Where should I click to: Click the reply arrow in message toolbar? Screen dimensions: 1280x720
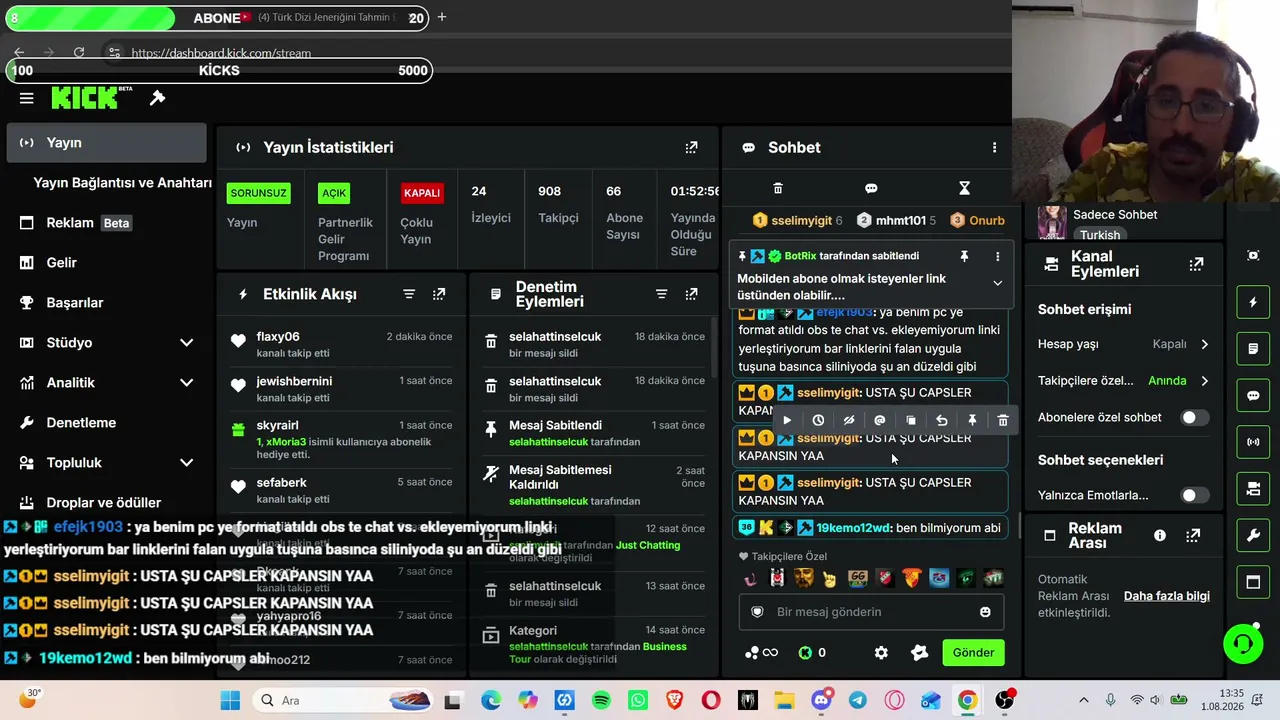941,421
